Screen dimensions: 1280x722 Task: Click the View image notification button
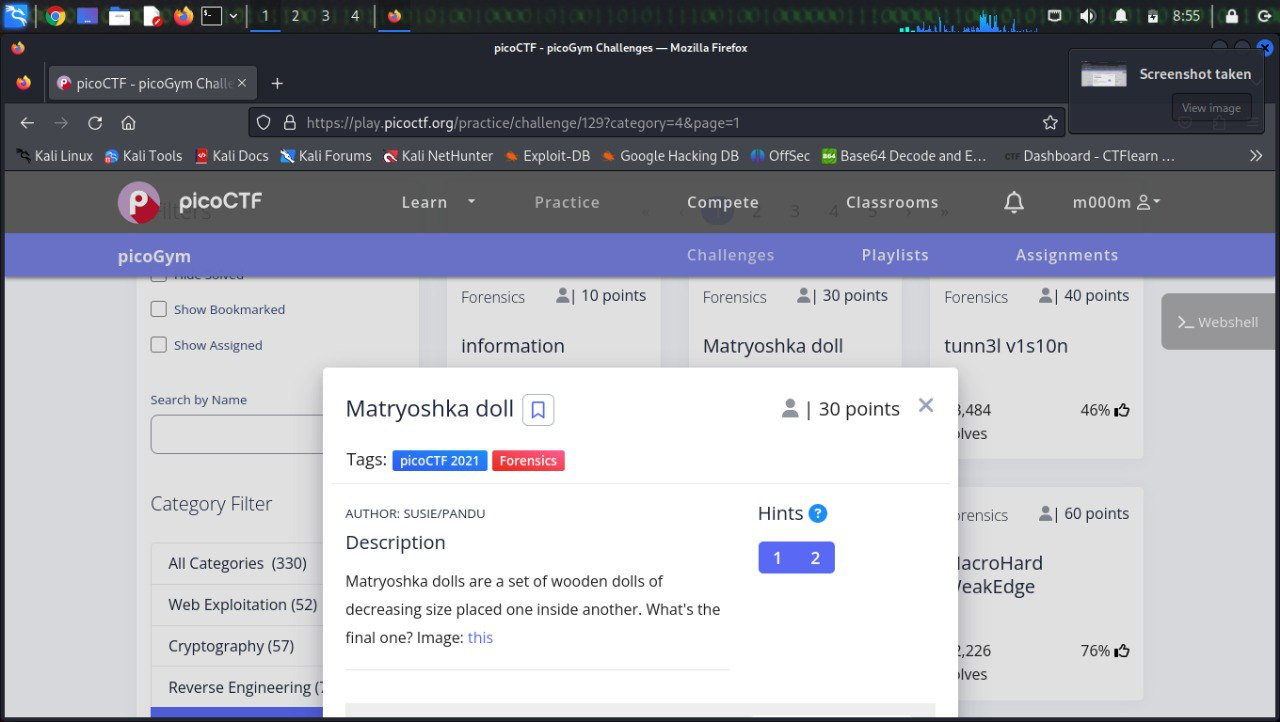click(x=1211, y=108)
